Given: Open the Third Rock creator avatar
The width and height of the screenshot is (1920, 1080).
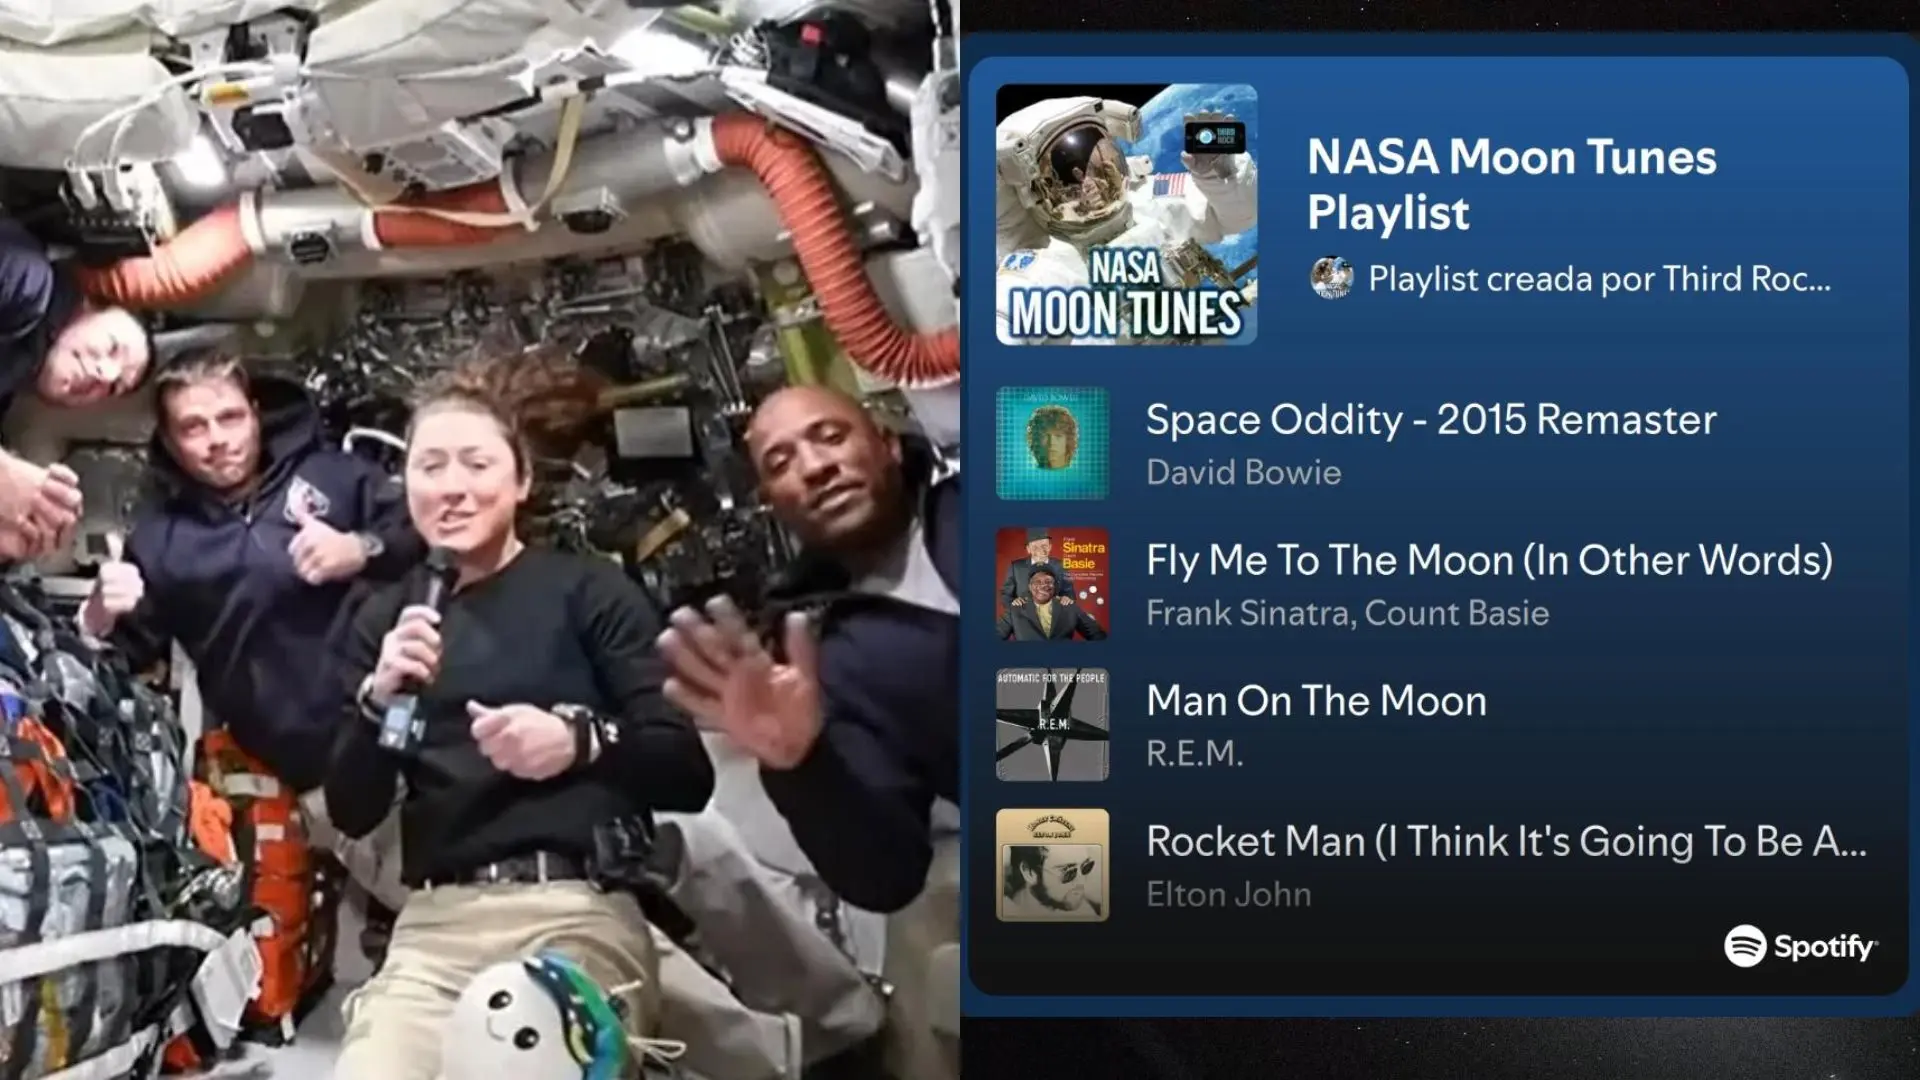Looking at the screenshot, I should (1332, 278).
